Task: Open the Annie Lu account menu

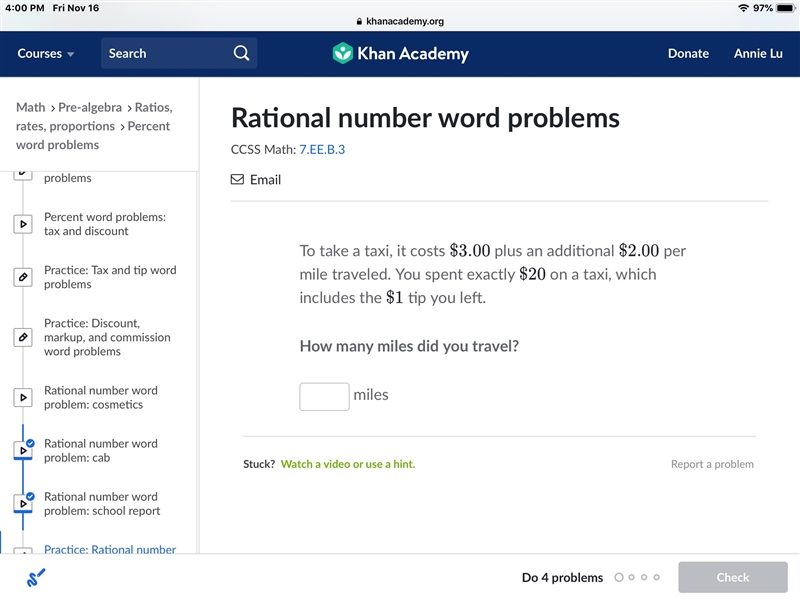Action: (758, 53)
